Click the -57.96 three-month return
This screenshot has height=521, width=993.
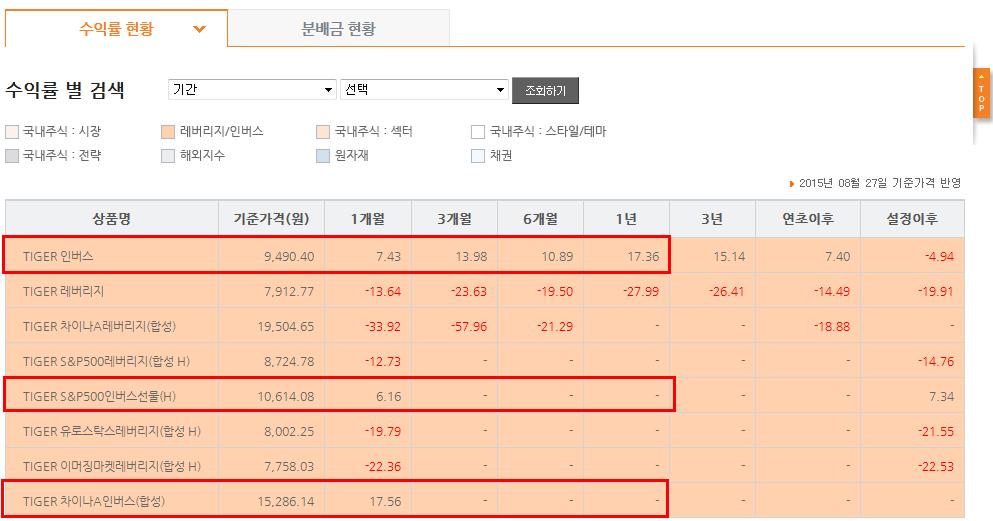469,327
